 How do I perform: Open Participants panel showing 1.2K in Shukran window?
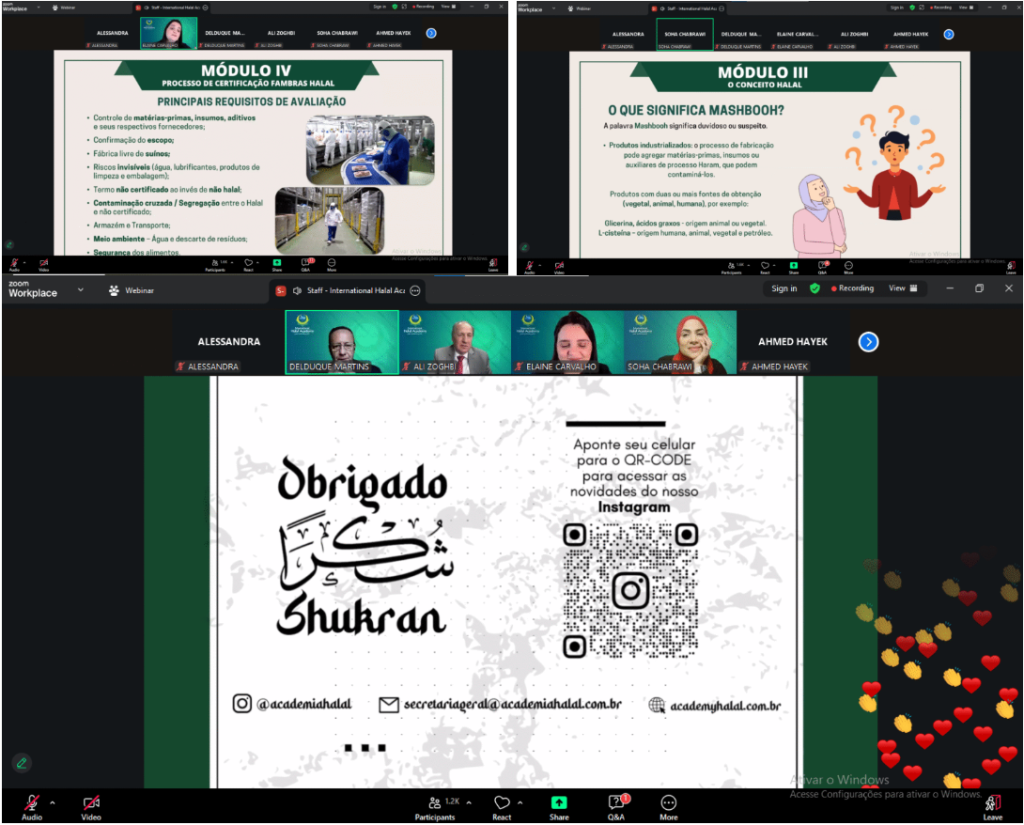[x=435, y=807]
